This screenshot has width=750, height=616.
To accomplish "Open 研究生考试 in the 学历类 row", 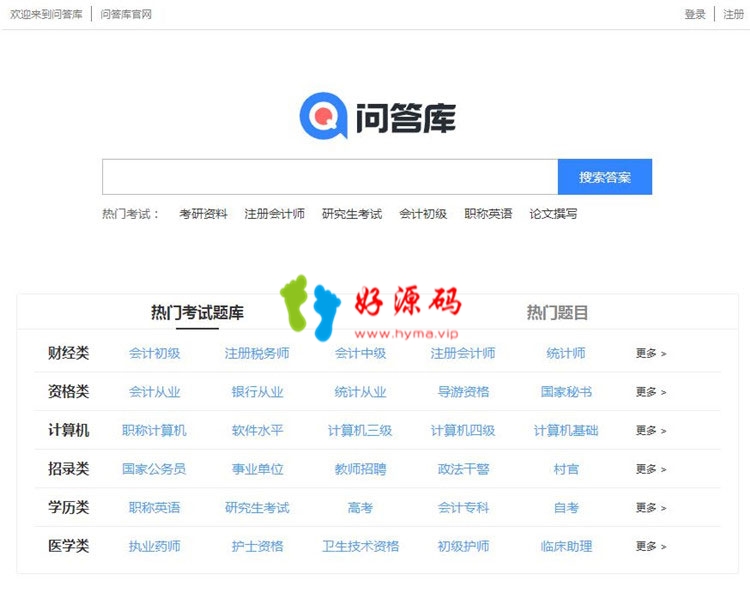I will point(257,507).
